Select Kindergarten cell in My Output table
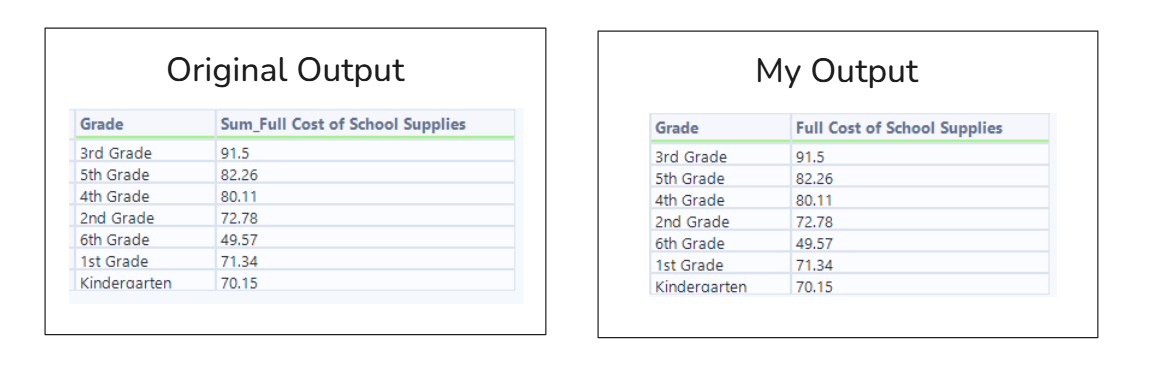1154x387 pixels. [721, 285]
